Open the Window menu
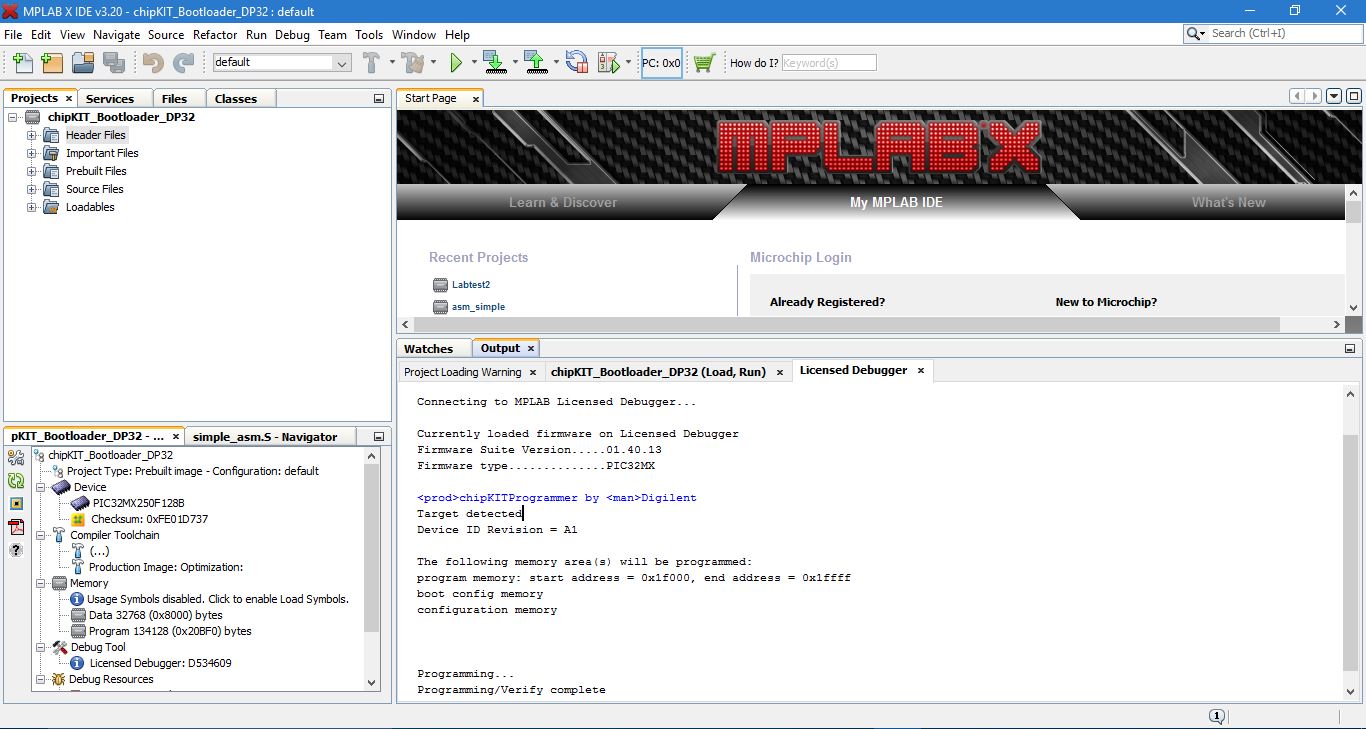The image size is (1366, 729). 414,34
